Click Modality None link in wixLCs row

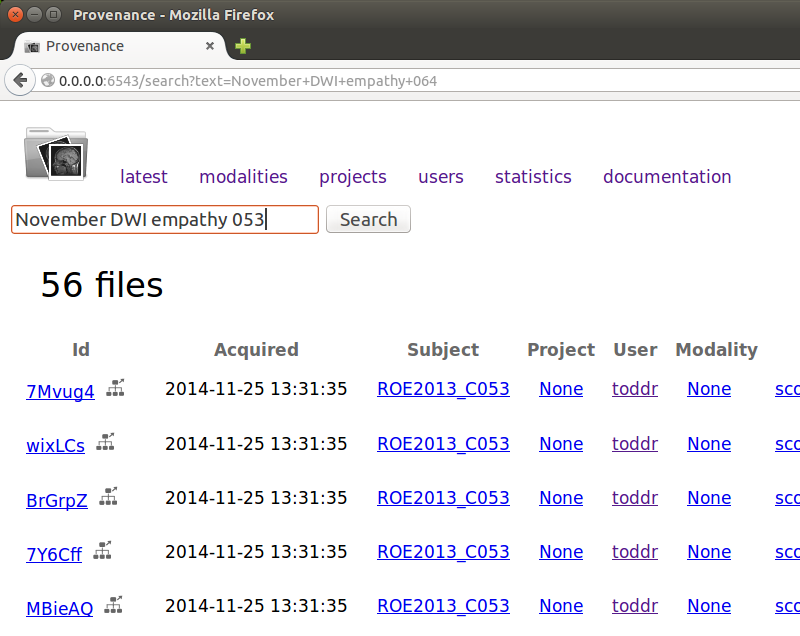click(x=709, y=444)
